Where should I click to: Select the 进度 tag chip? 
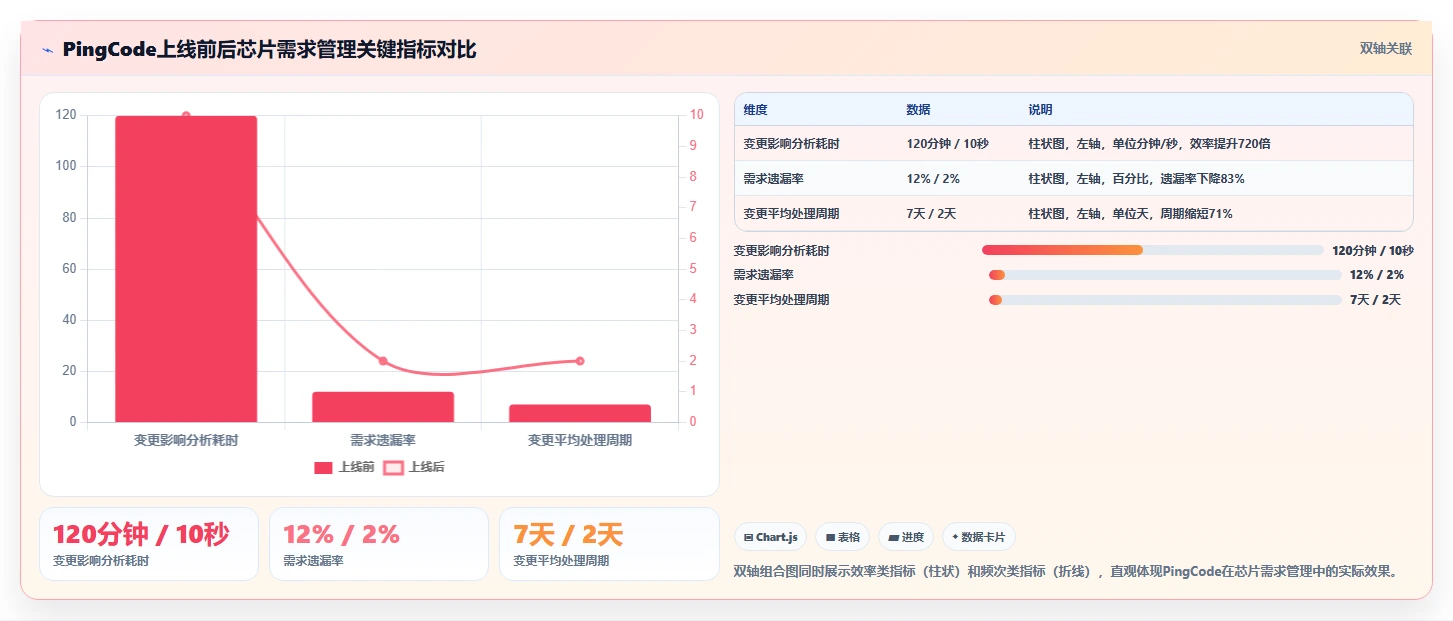(906, 537)
